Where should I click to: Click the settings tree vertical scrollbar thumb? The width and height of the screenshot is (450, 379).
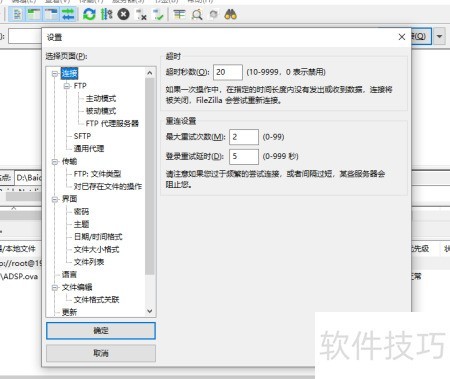pyautogui.click(x=150, y=177)
